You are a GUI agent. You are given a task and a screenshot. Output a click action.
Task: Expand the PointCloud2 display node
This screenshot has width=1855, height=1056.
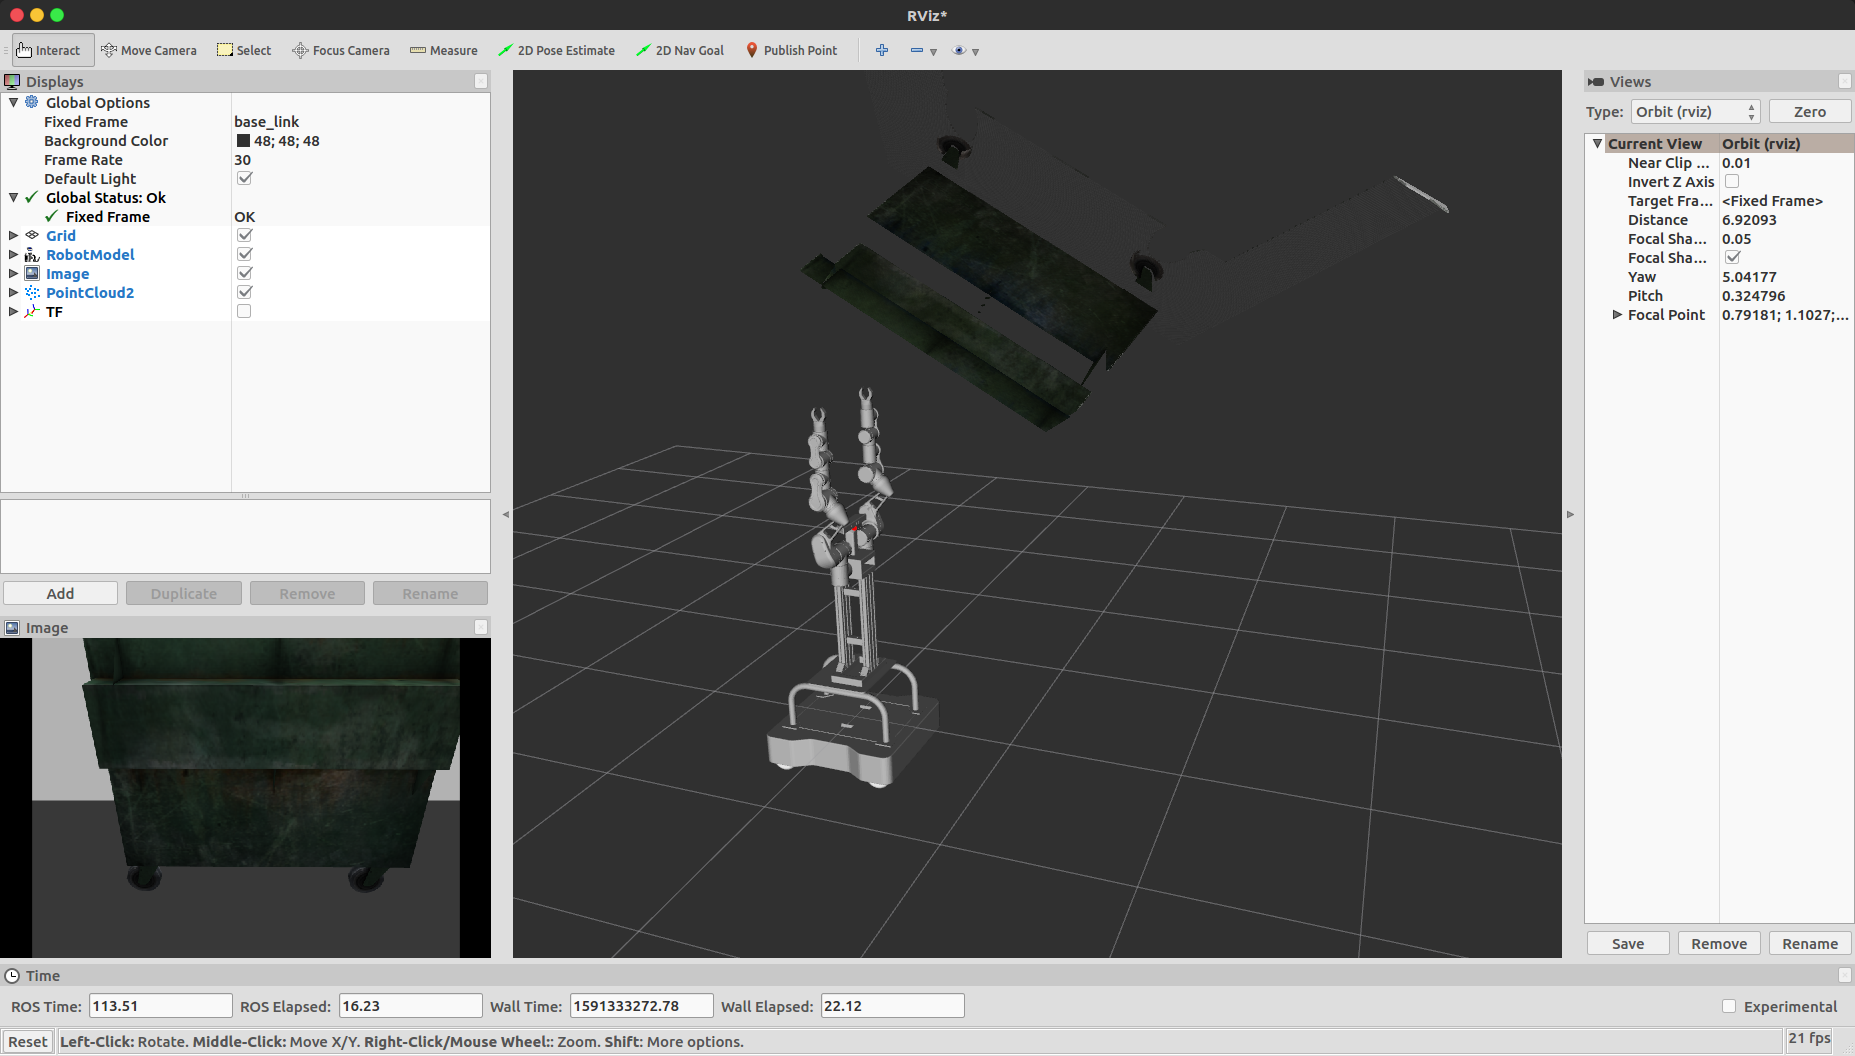(13, 292)
